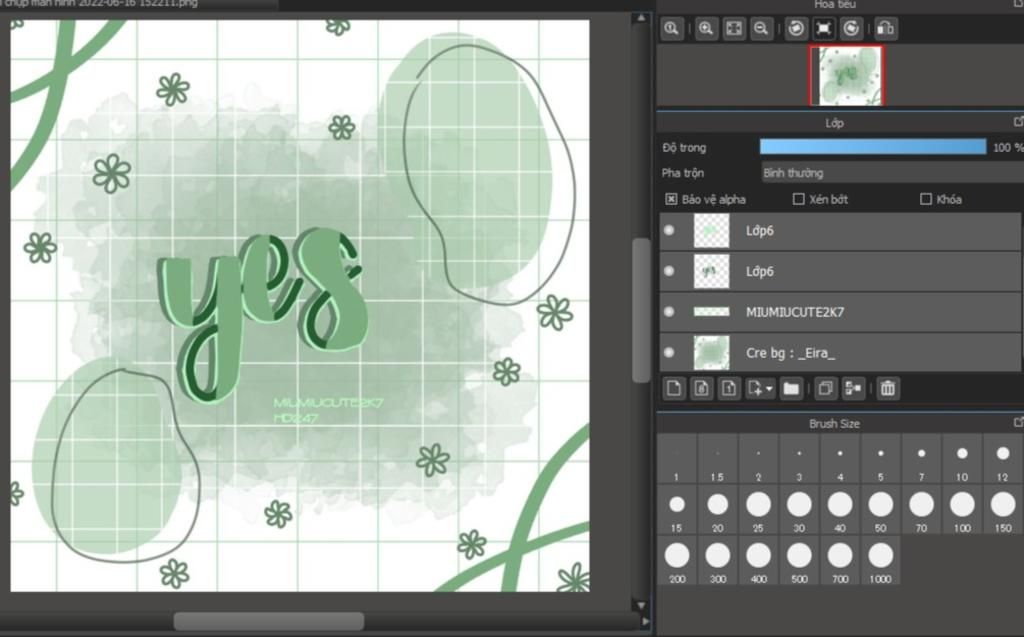Click the zoom in magnifier icon
1024x637 pixels.
pos(706,29)
